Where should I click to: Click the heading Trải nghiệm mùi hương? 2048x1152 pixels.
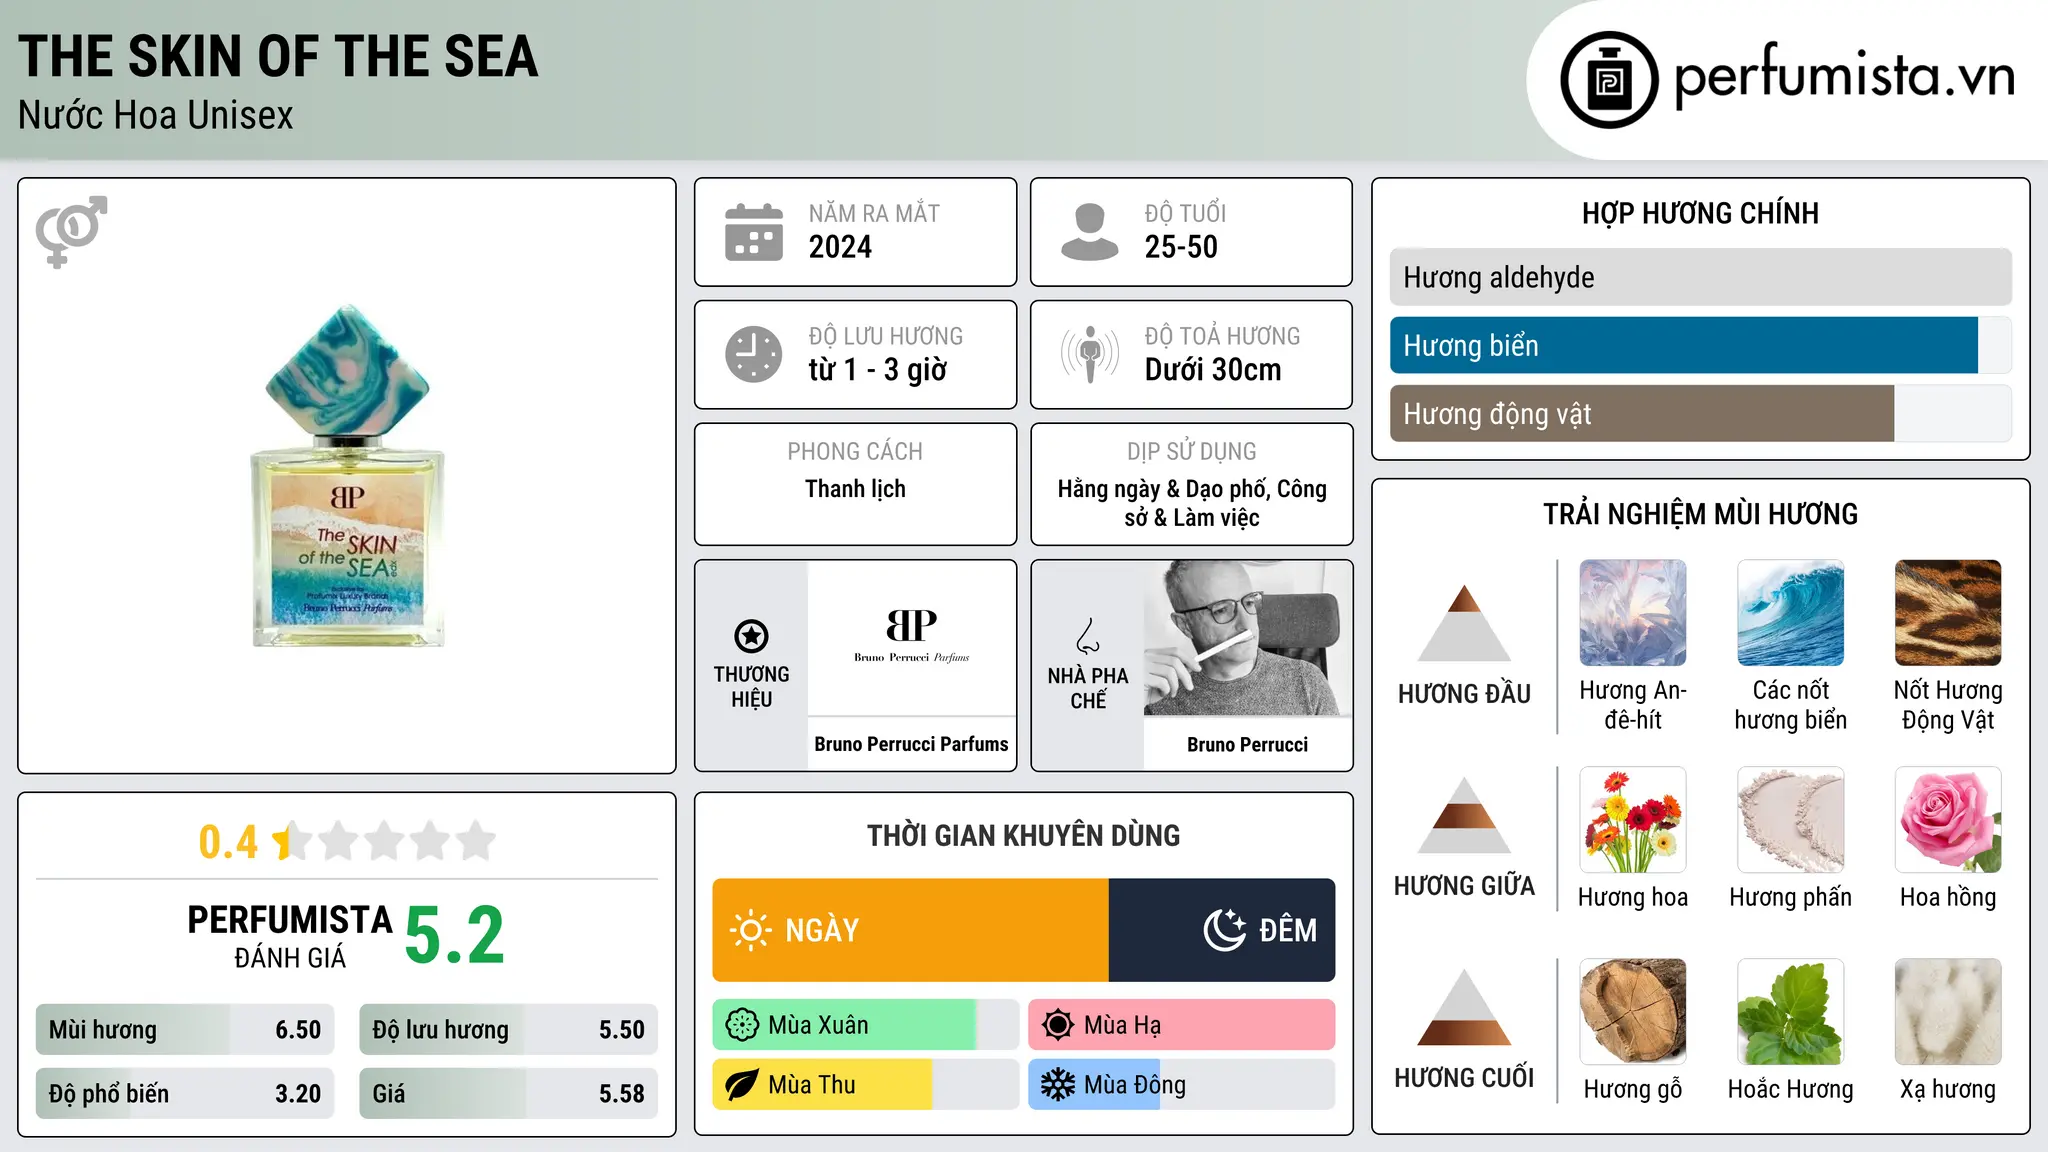pos(1700,514)
